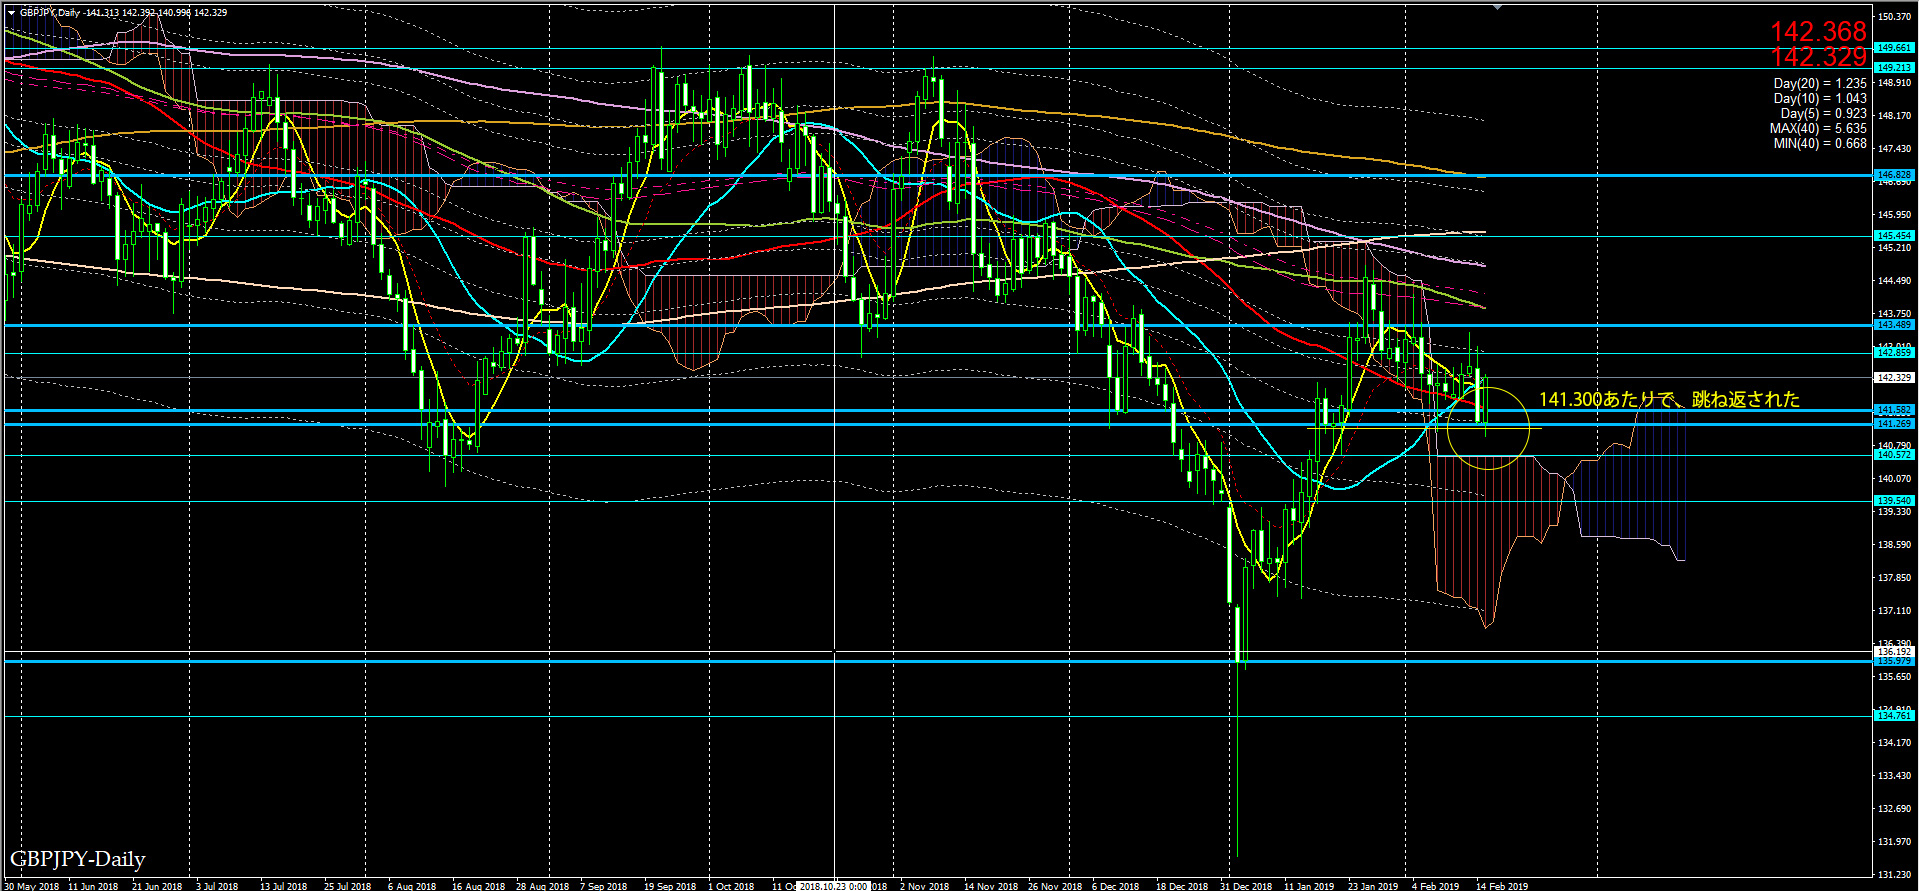Click the white 136.192 price tag

point(1894,652)
